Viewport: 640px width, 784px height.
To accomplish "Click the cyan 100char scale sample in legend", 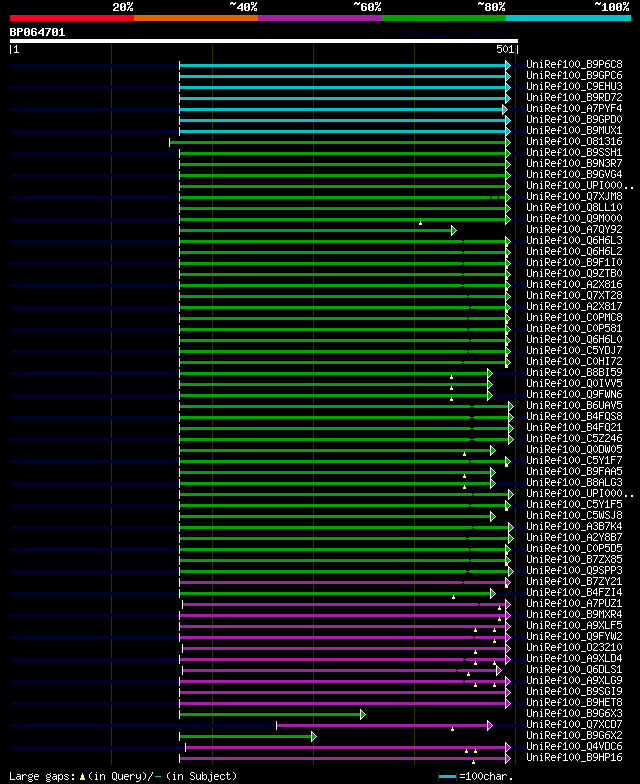I will pyautogui.click(x=448, y=777).
